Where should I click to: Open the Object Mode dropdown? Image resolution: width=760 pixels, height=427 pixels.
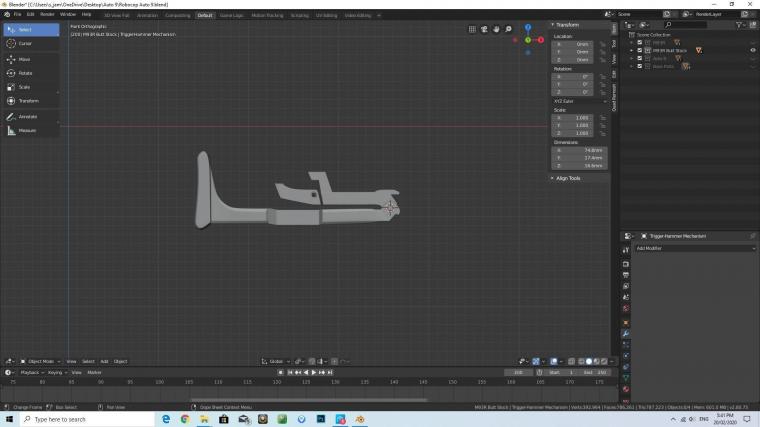pos(40,362)
